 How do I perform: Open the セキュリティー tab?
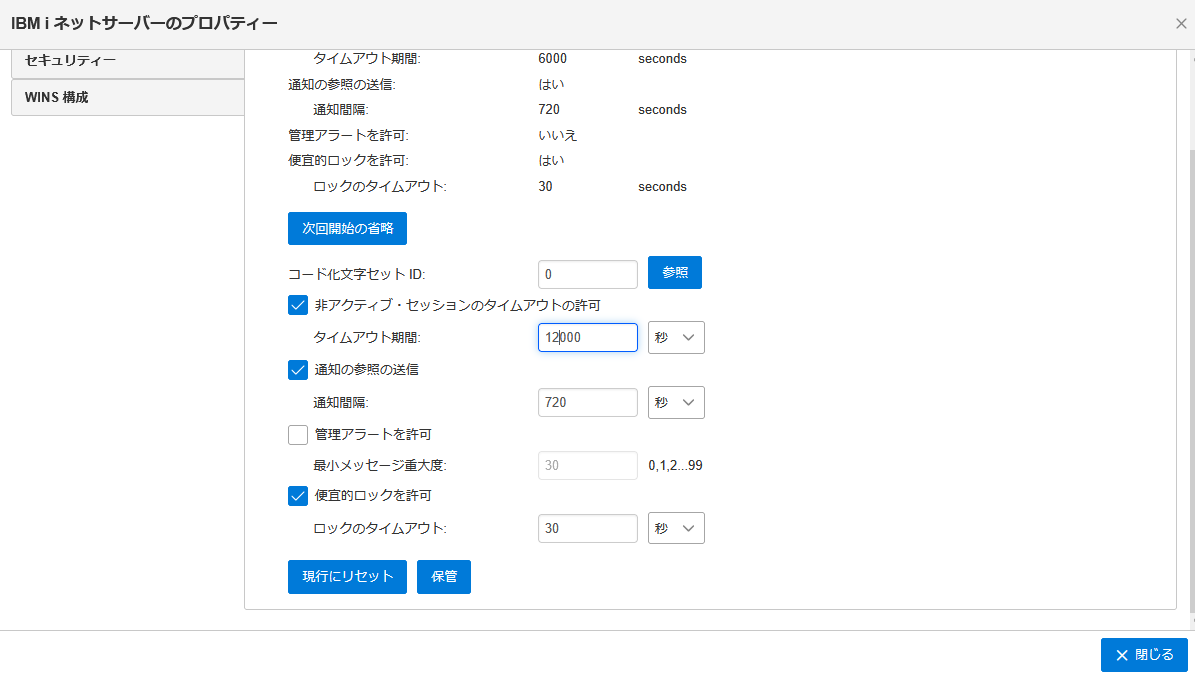coord(128,61)
